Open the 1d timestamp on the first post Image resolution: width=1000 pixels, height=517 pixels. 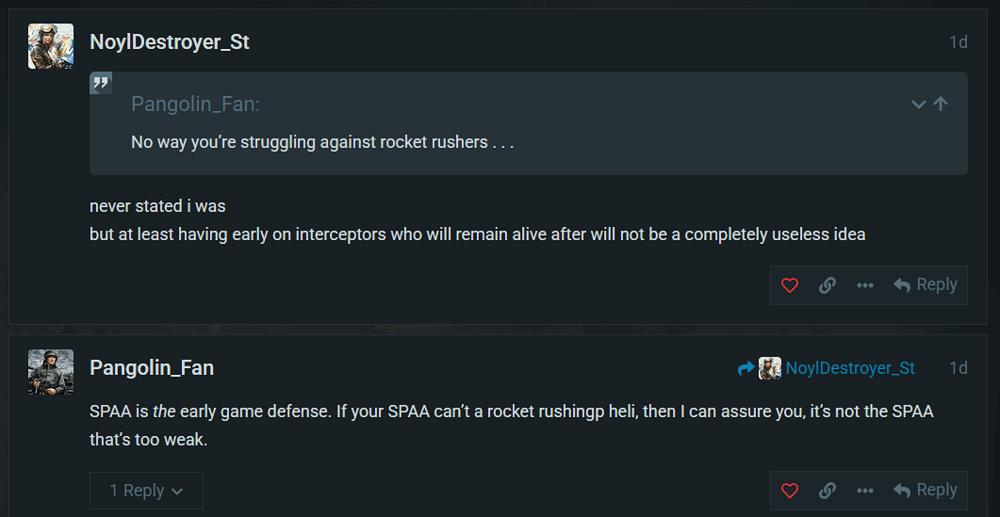[957, 42]
